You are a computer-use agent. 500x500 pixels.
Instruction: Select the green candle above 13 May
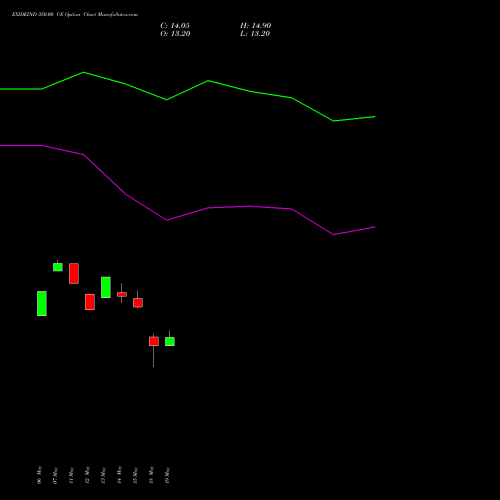[106, 287]
